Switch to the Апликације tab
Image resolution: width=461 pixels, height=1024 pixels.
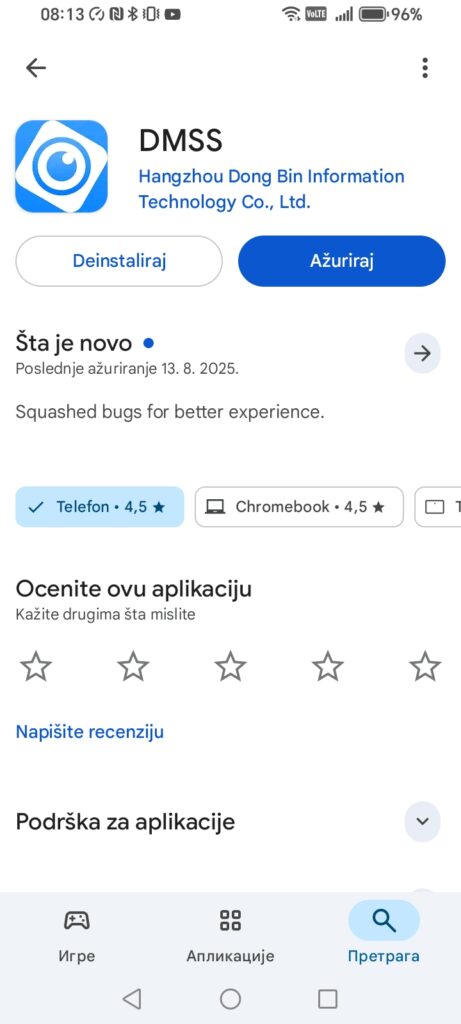[x=230, y=935]
